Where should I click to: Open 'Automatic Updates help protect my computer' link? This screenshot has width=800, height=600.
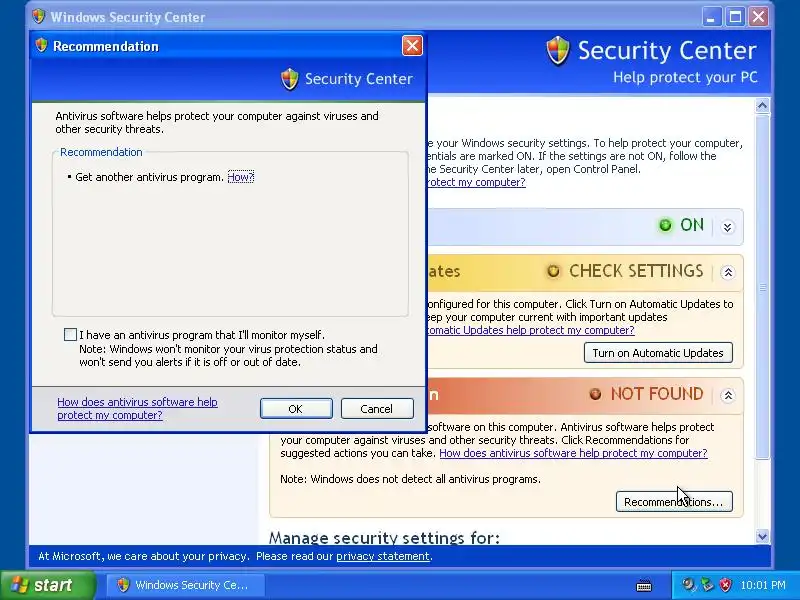click(531, 330)
